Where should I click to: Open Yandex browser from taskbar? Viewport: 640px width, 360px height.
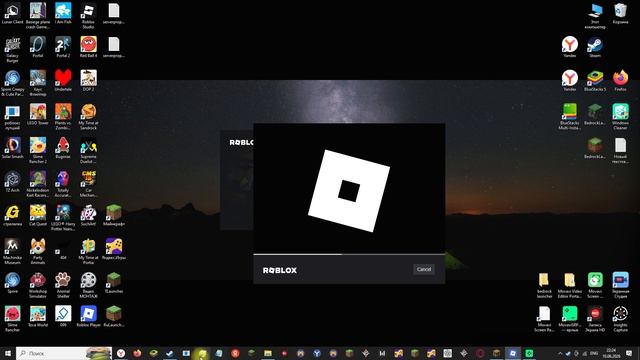click(121, 353)
